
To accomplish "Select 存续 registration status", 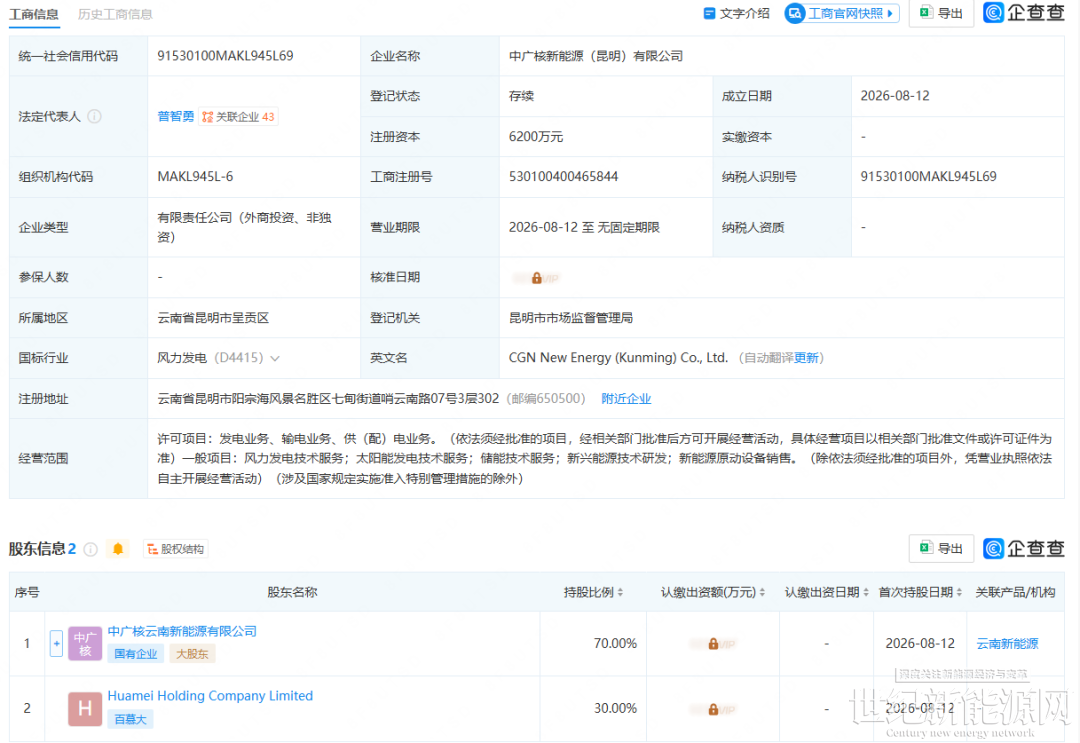I will pos(521,96).
